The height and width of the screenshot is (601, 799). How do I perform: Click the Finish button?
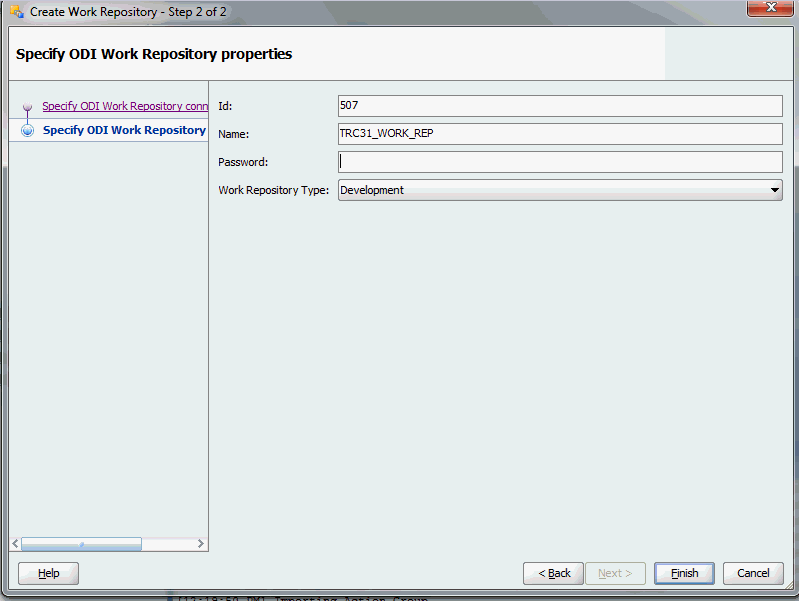684,573
